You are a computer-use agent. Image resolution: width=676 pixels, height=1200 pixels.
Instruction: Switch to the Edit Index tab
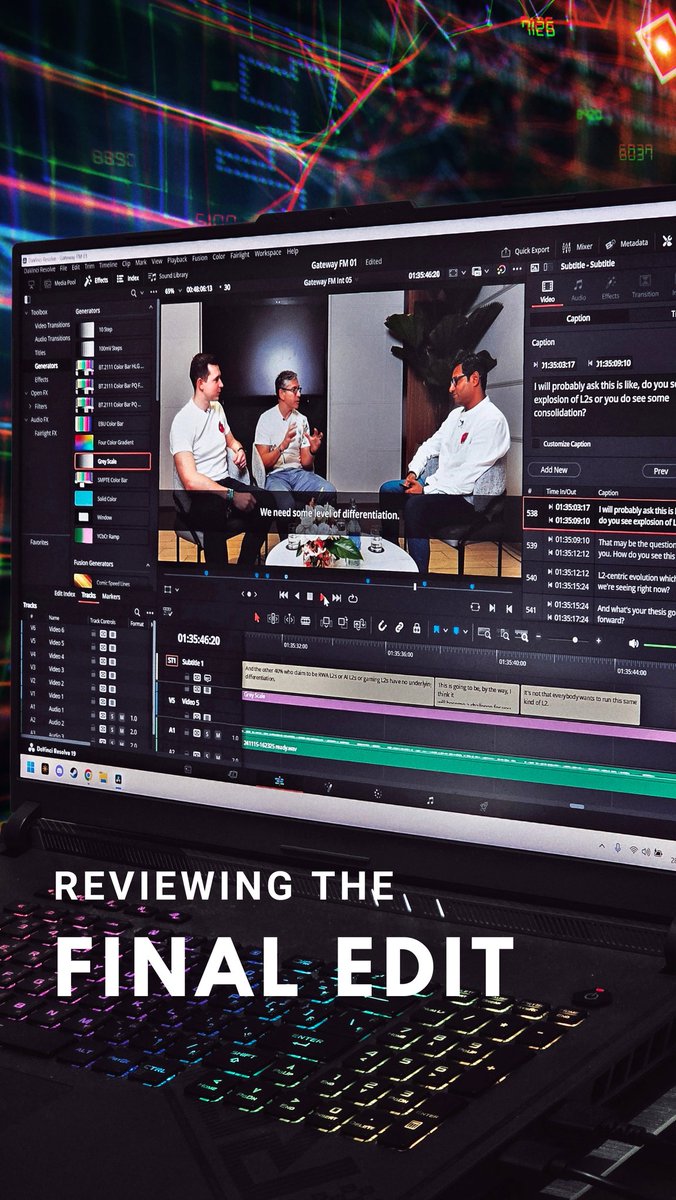click(x=64, y=593)
